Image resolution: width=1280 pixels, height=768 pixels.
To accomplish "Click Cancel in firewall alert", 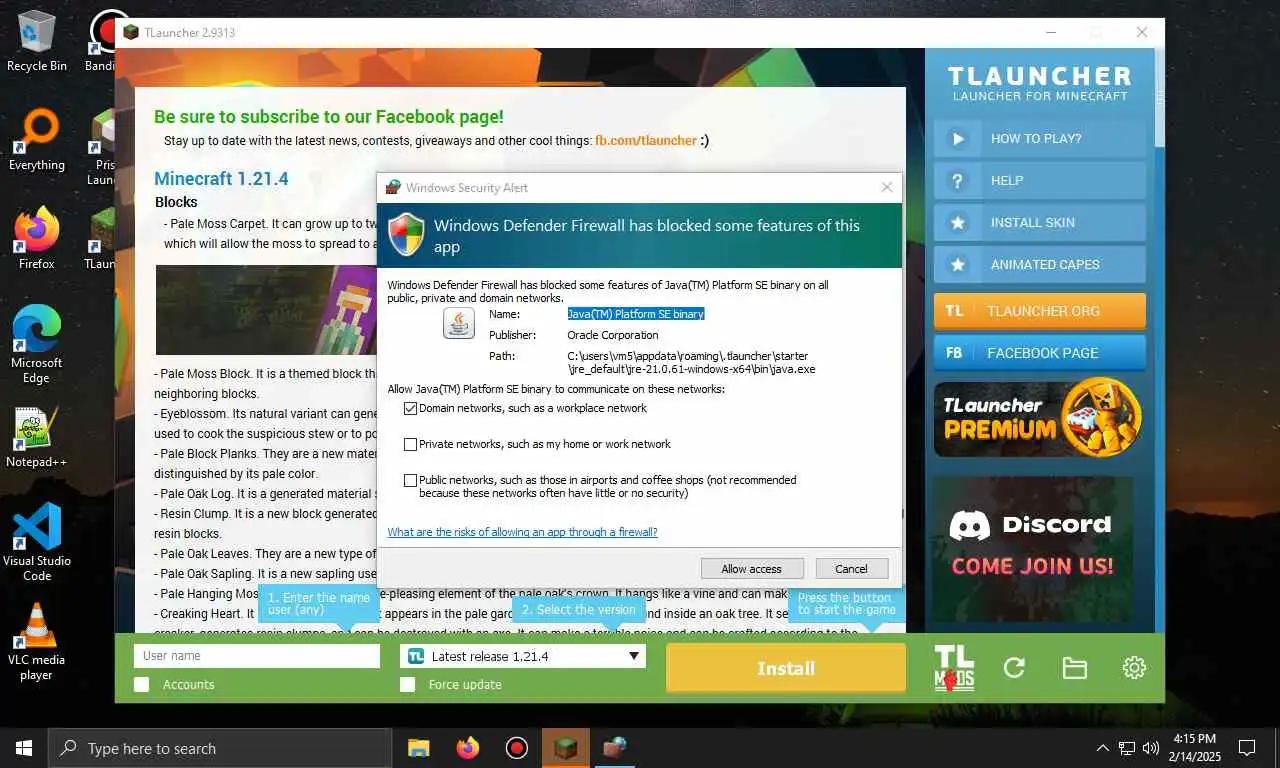I will (x=851, y=569).
